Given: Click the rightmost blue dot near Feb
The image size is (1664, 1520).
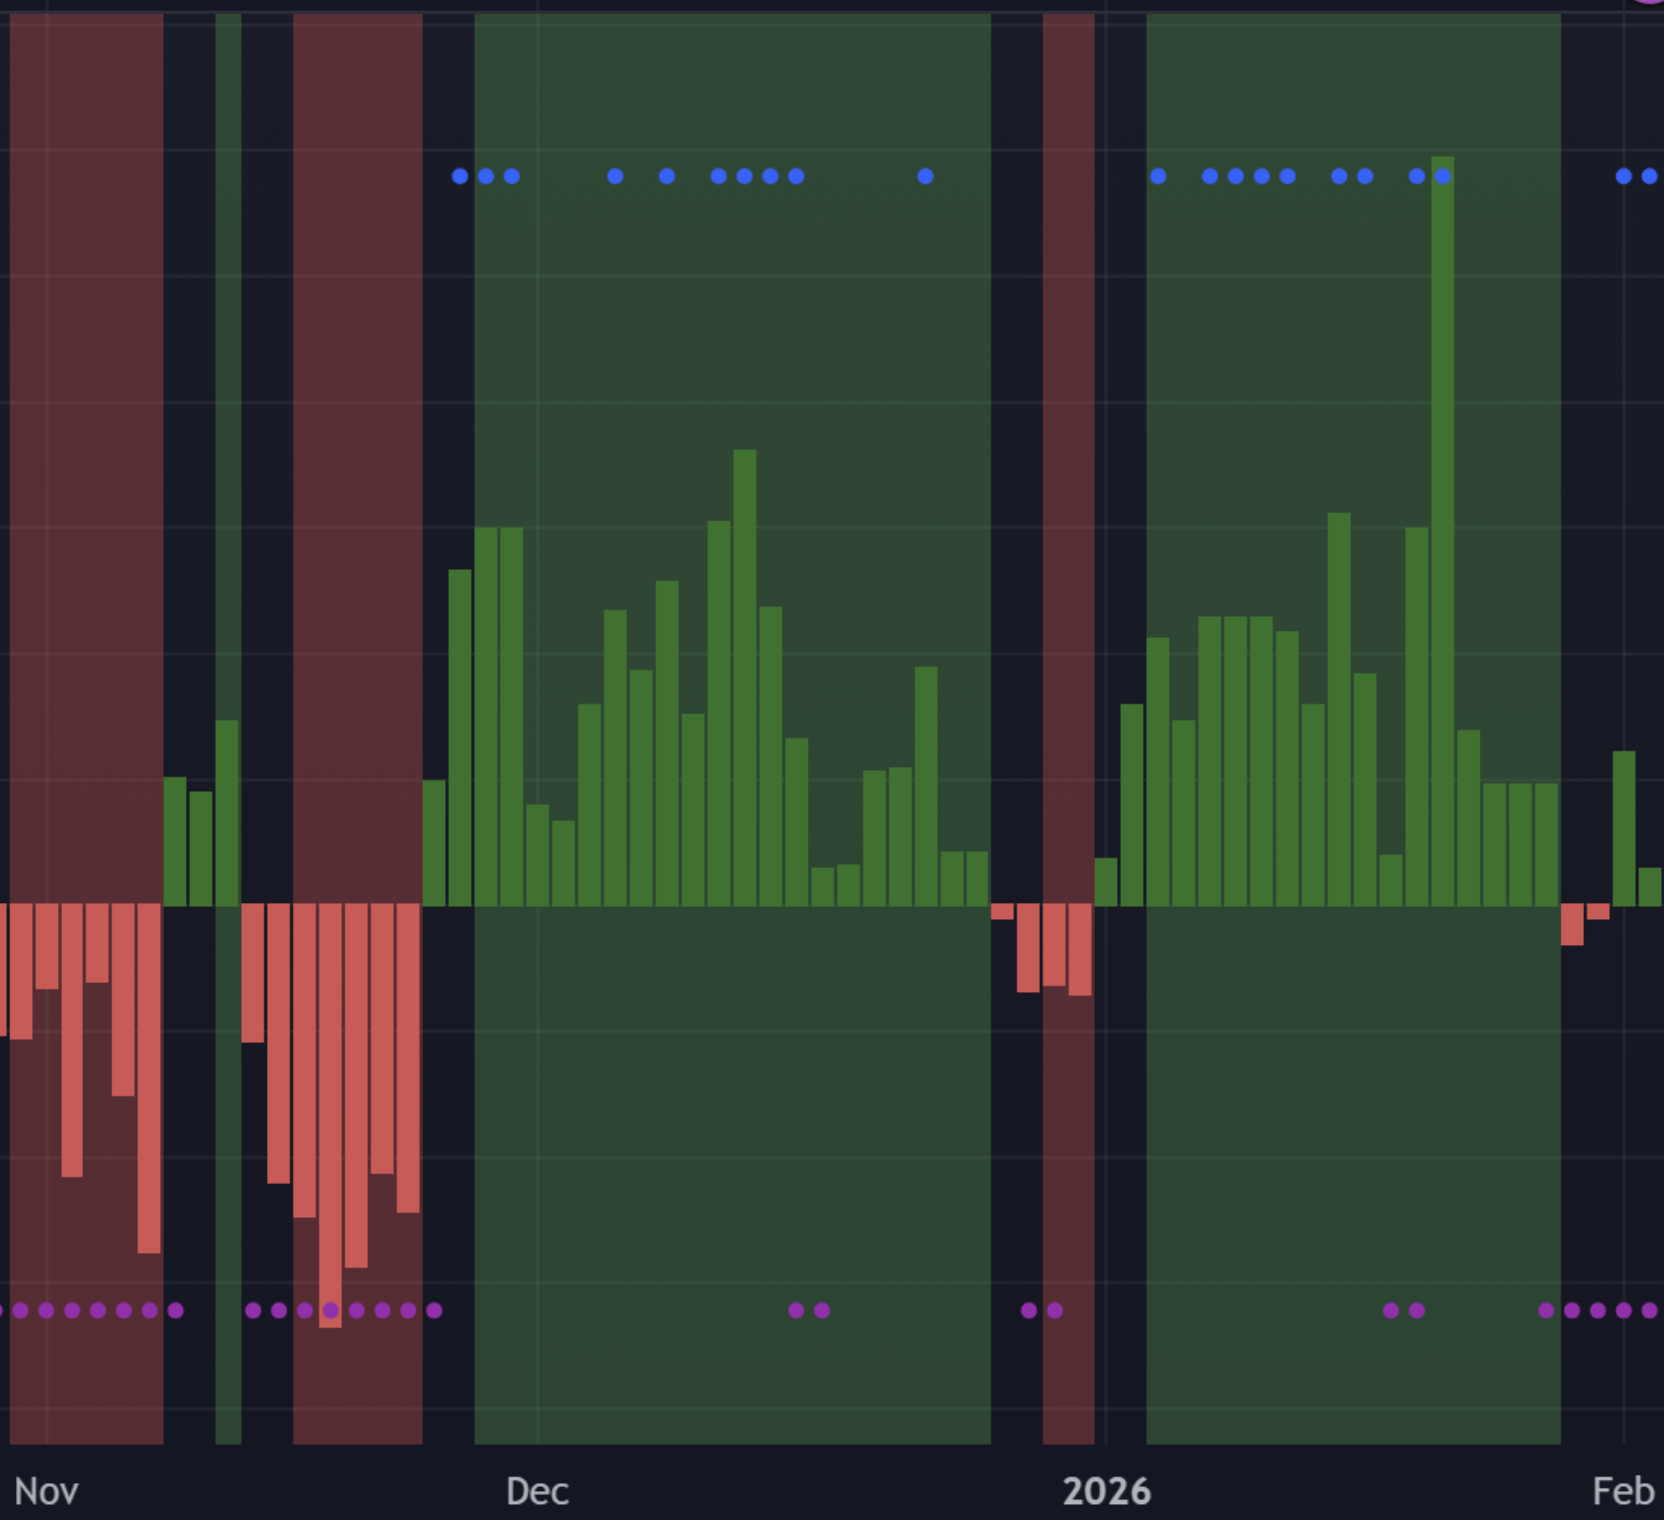Looking at the screenshot, I should click(1649, 176).
